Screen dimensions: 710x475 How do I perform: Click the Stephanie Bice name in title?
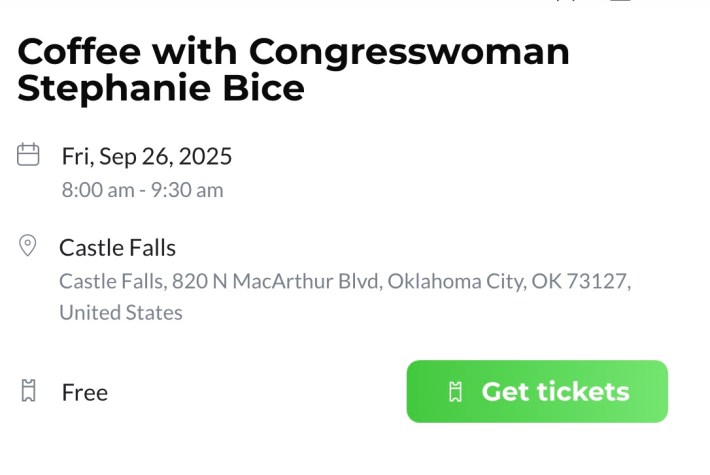click(161, 88)
